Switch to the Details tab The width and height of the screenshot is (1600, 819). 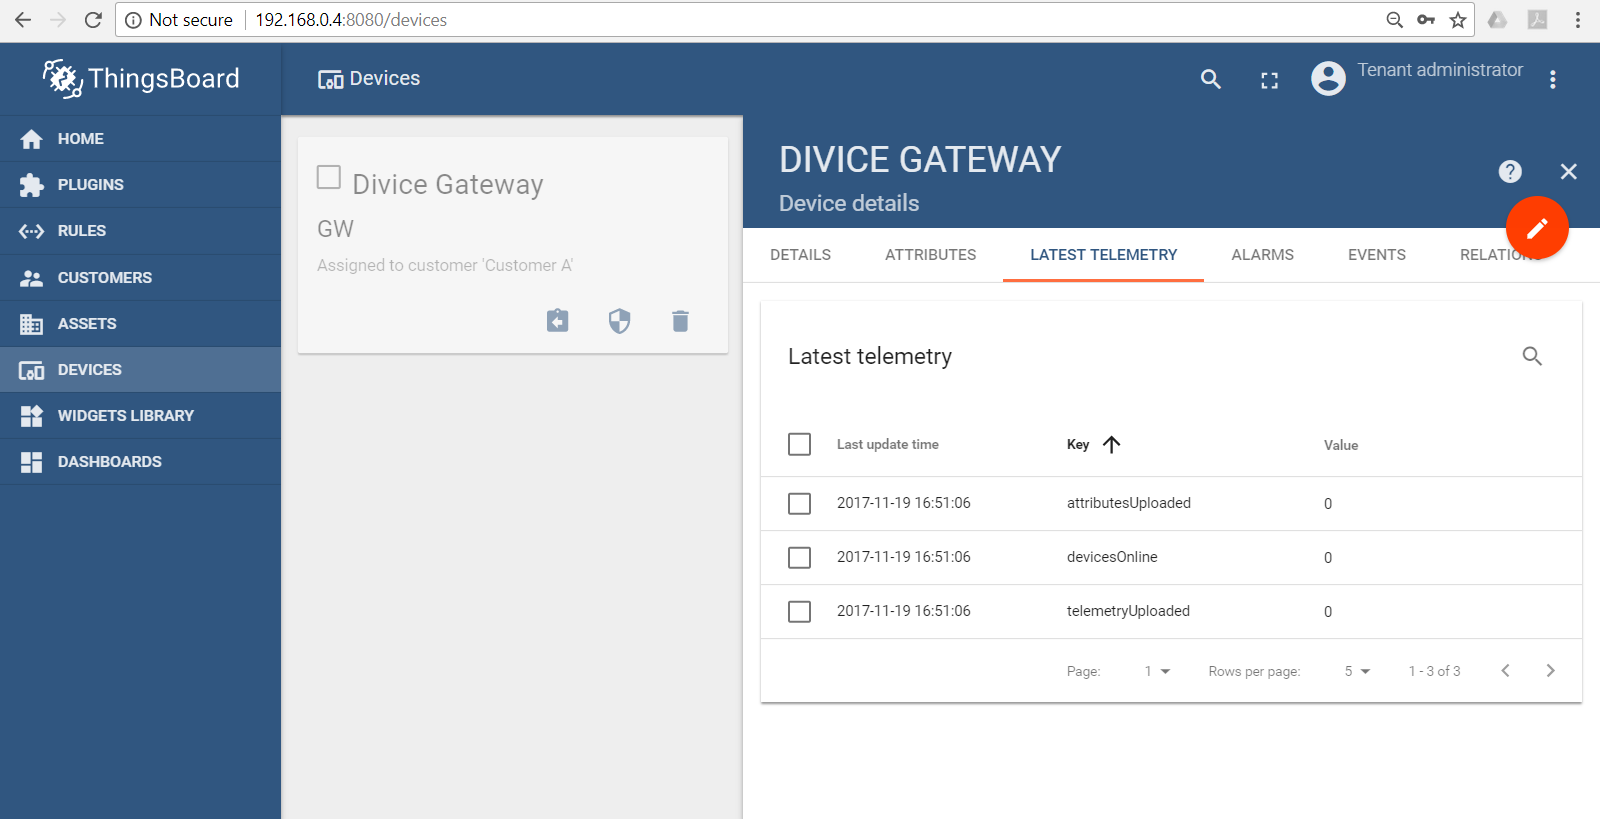pos(800,255)
